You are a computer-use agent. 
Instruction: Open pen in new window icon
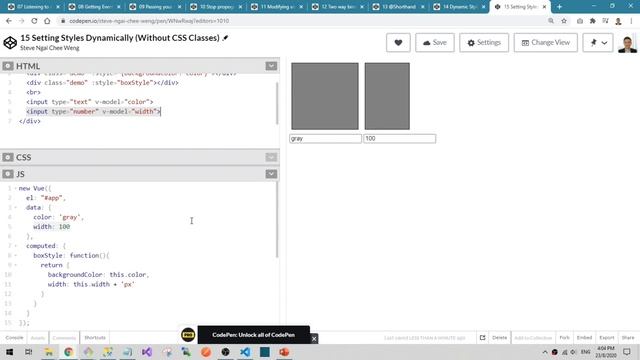pyautogui.click(x=482, y=338)
